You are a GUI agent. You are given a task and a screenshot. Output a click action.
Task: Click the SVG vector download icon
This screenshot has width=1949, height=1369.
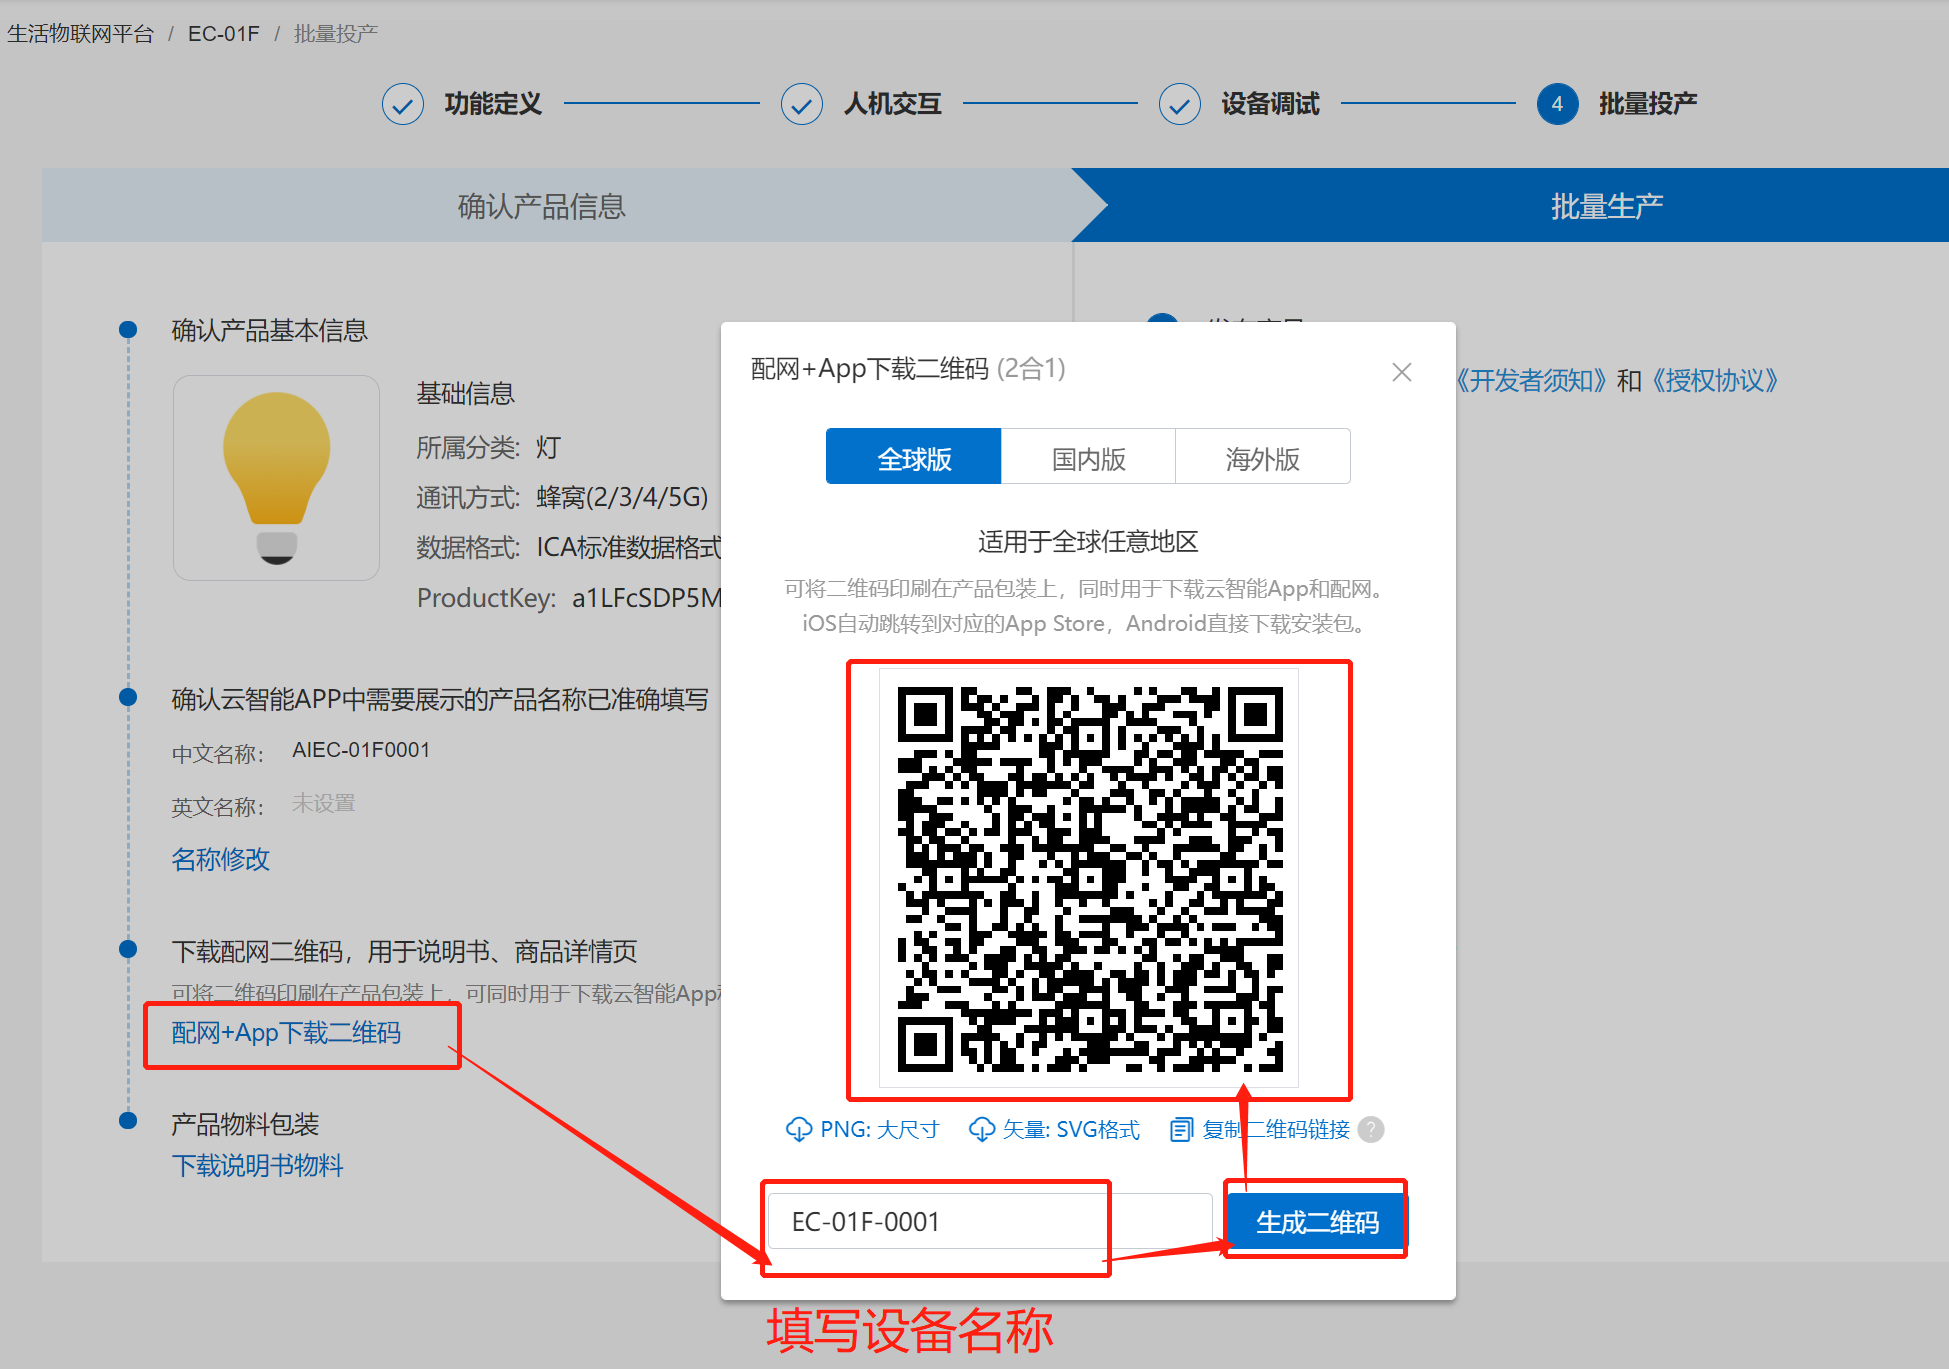[x=981, y=1129]
